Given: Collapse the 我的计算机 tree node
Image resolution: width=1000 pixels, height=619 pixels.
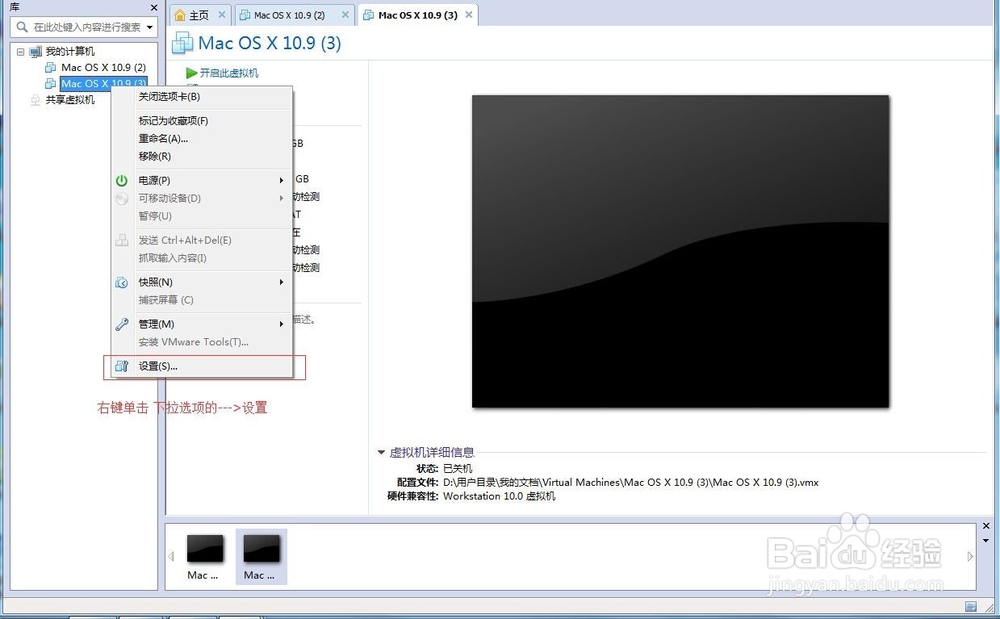Looking at the screenshot, I should point(20,52).
